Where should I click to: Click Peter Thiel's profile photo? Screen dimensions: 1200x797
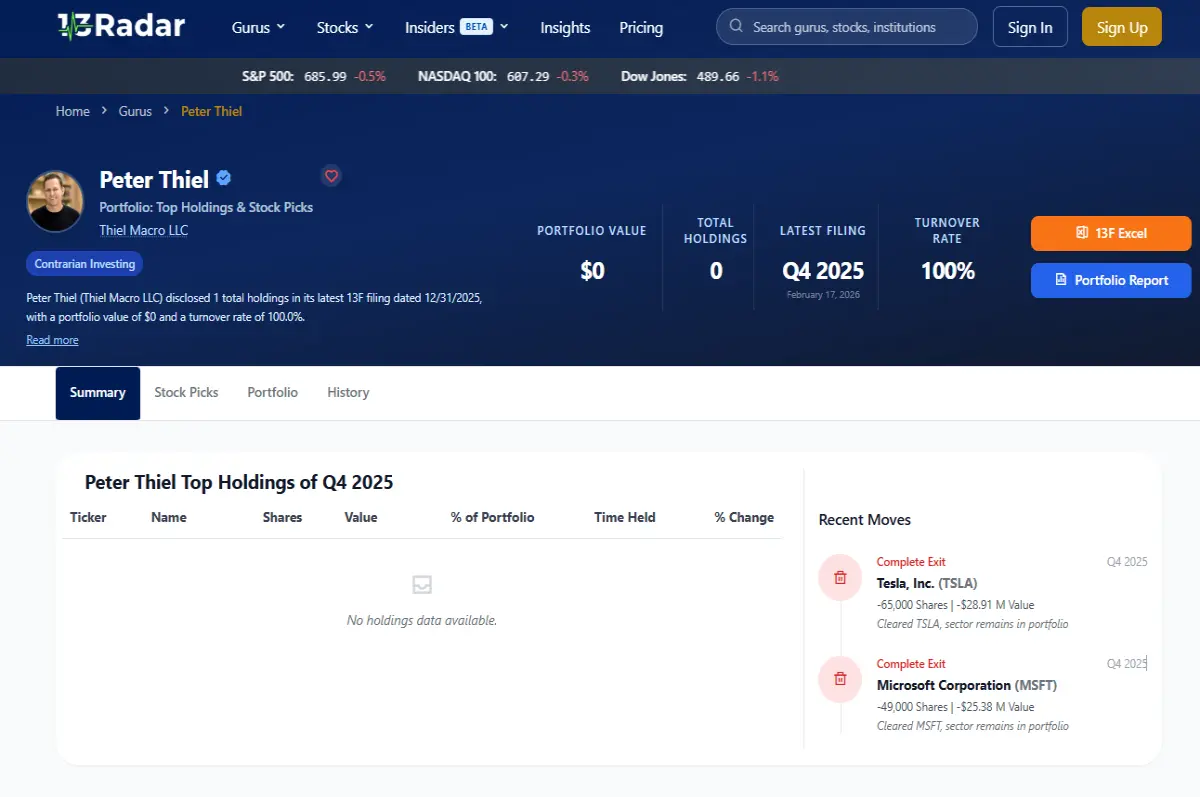pyautogui.click(x=55, y=201)
